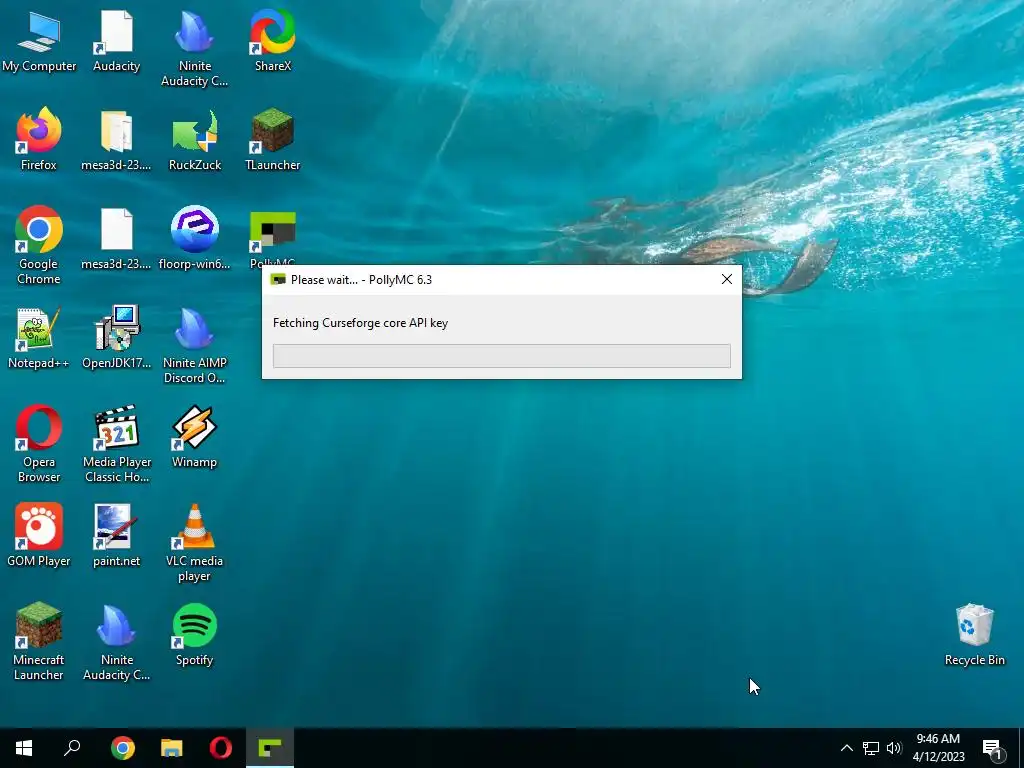The height and width of the screenshot is (768, 1024).
Task: Open the Windows Start menu
Action: (24, 748)
